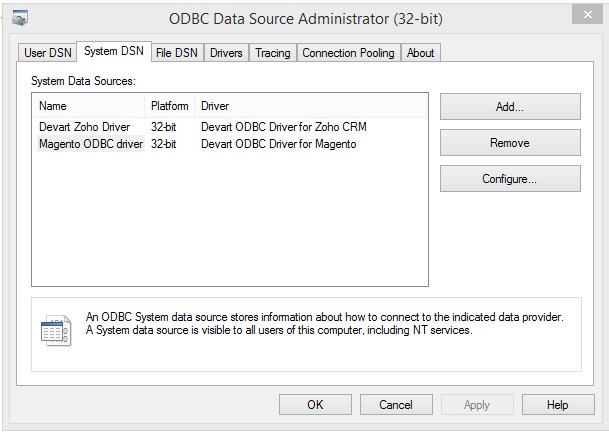
Task: Select the System DSN tab
Action: (114, 52)
